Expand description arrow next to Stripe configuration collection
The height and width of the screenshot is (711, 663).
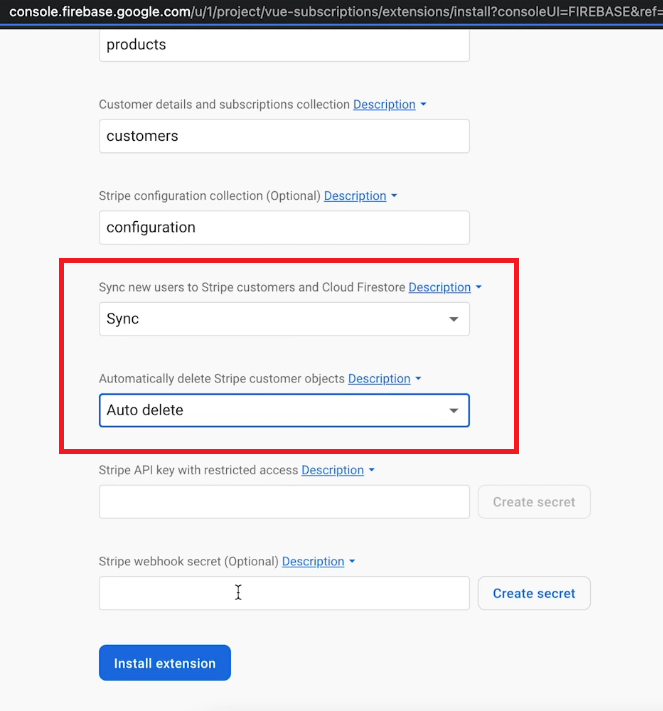tap(394, 196)
